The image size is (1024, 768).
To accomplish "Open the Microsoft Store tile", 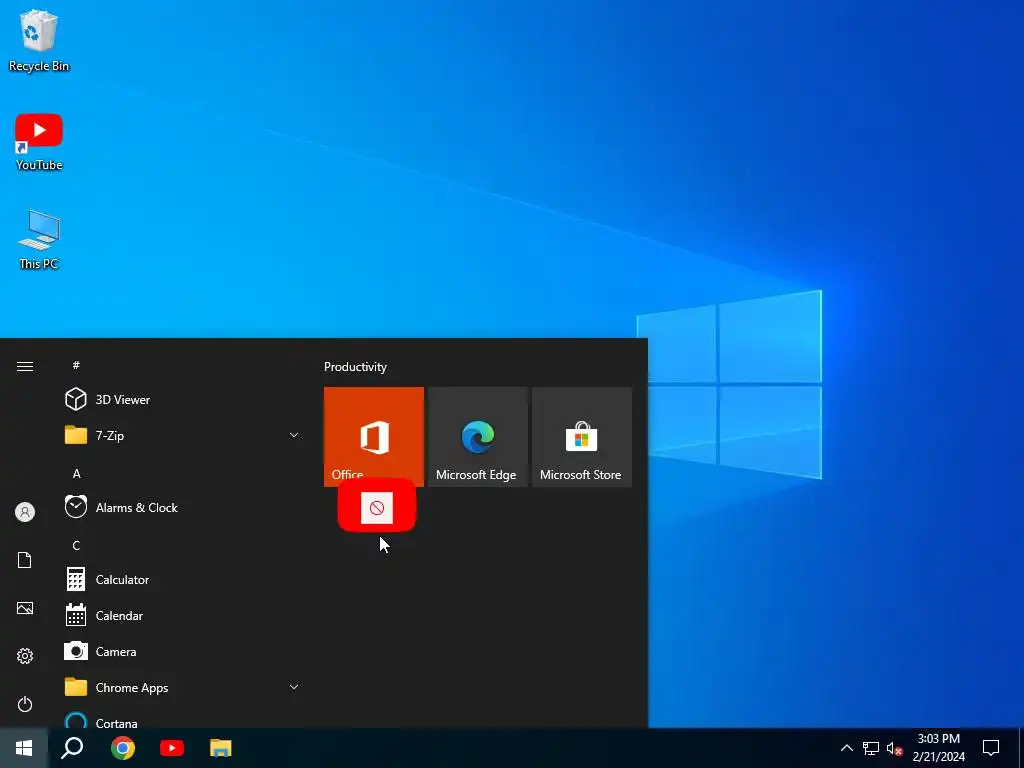I will (x=582, y=436).
